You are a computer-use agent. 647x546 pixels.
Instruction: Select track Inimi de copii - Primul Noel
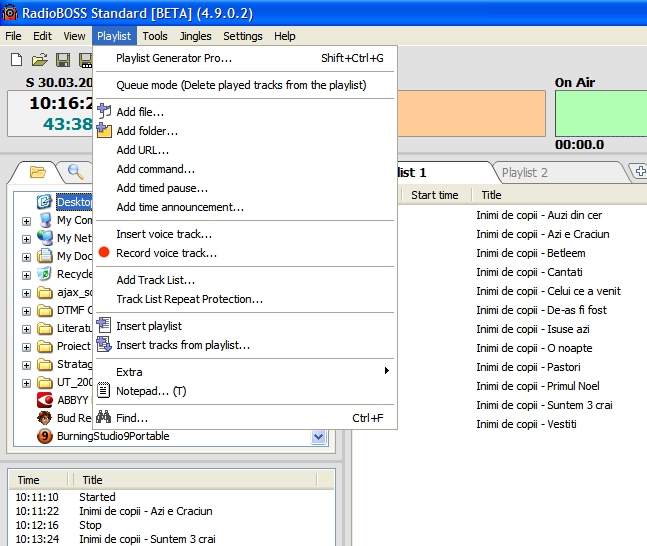(x=538, y=386)
